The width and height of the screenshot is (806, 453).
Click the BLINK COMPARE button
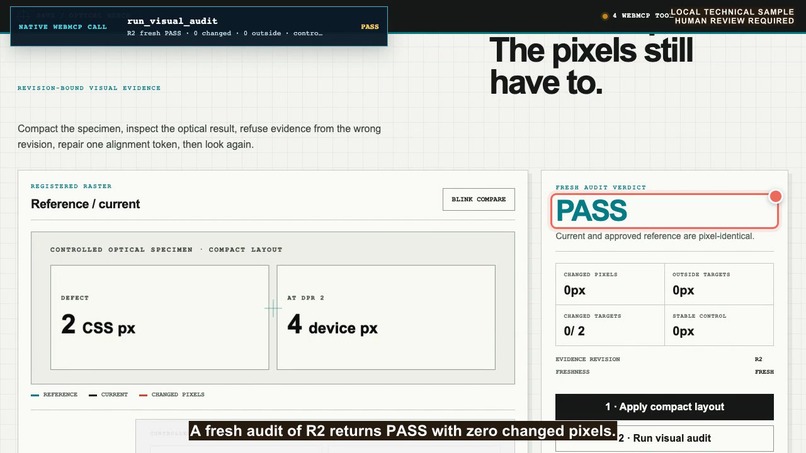[x=479, y=200]
